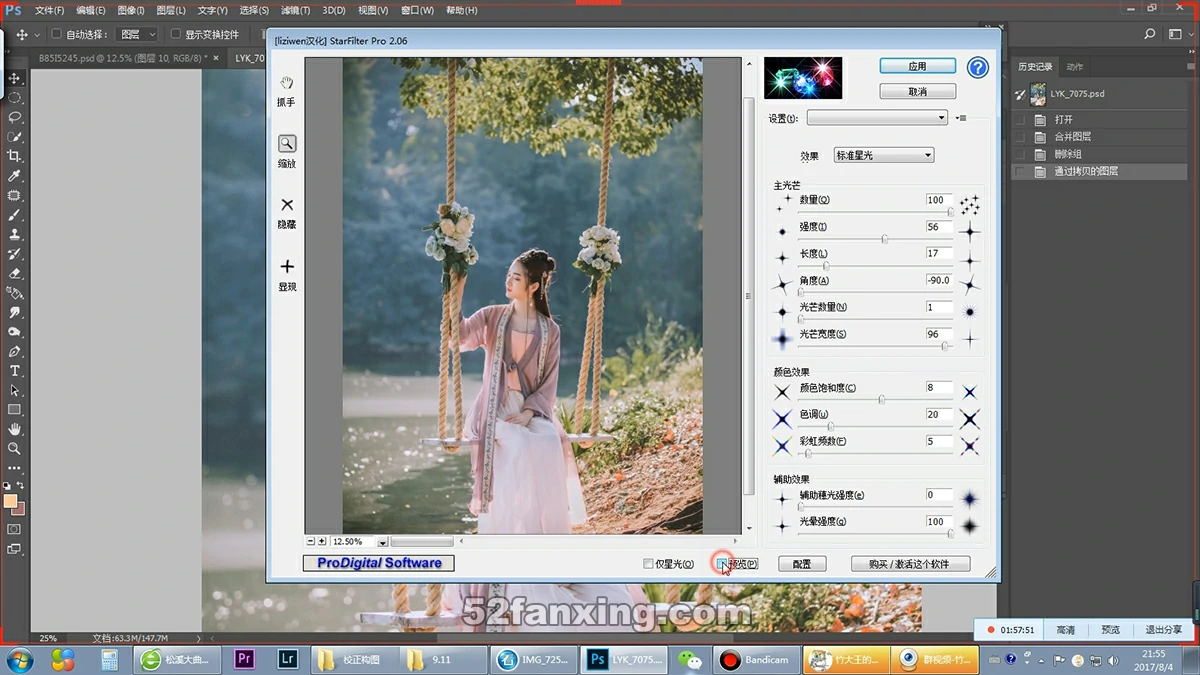The image size is (1200, 675).
Task: Open the 设置 presets dropdown
Action: pyautogui.click(x=877, y=118)
